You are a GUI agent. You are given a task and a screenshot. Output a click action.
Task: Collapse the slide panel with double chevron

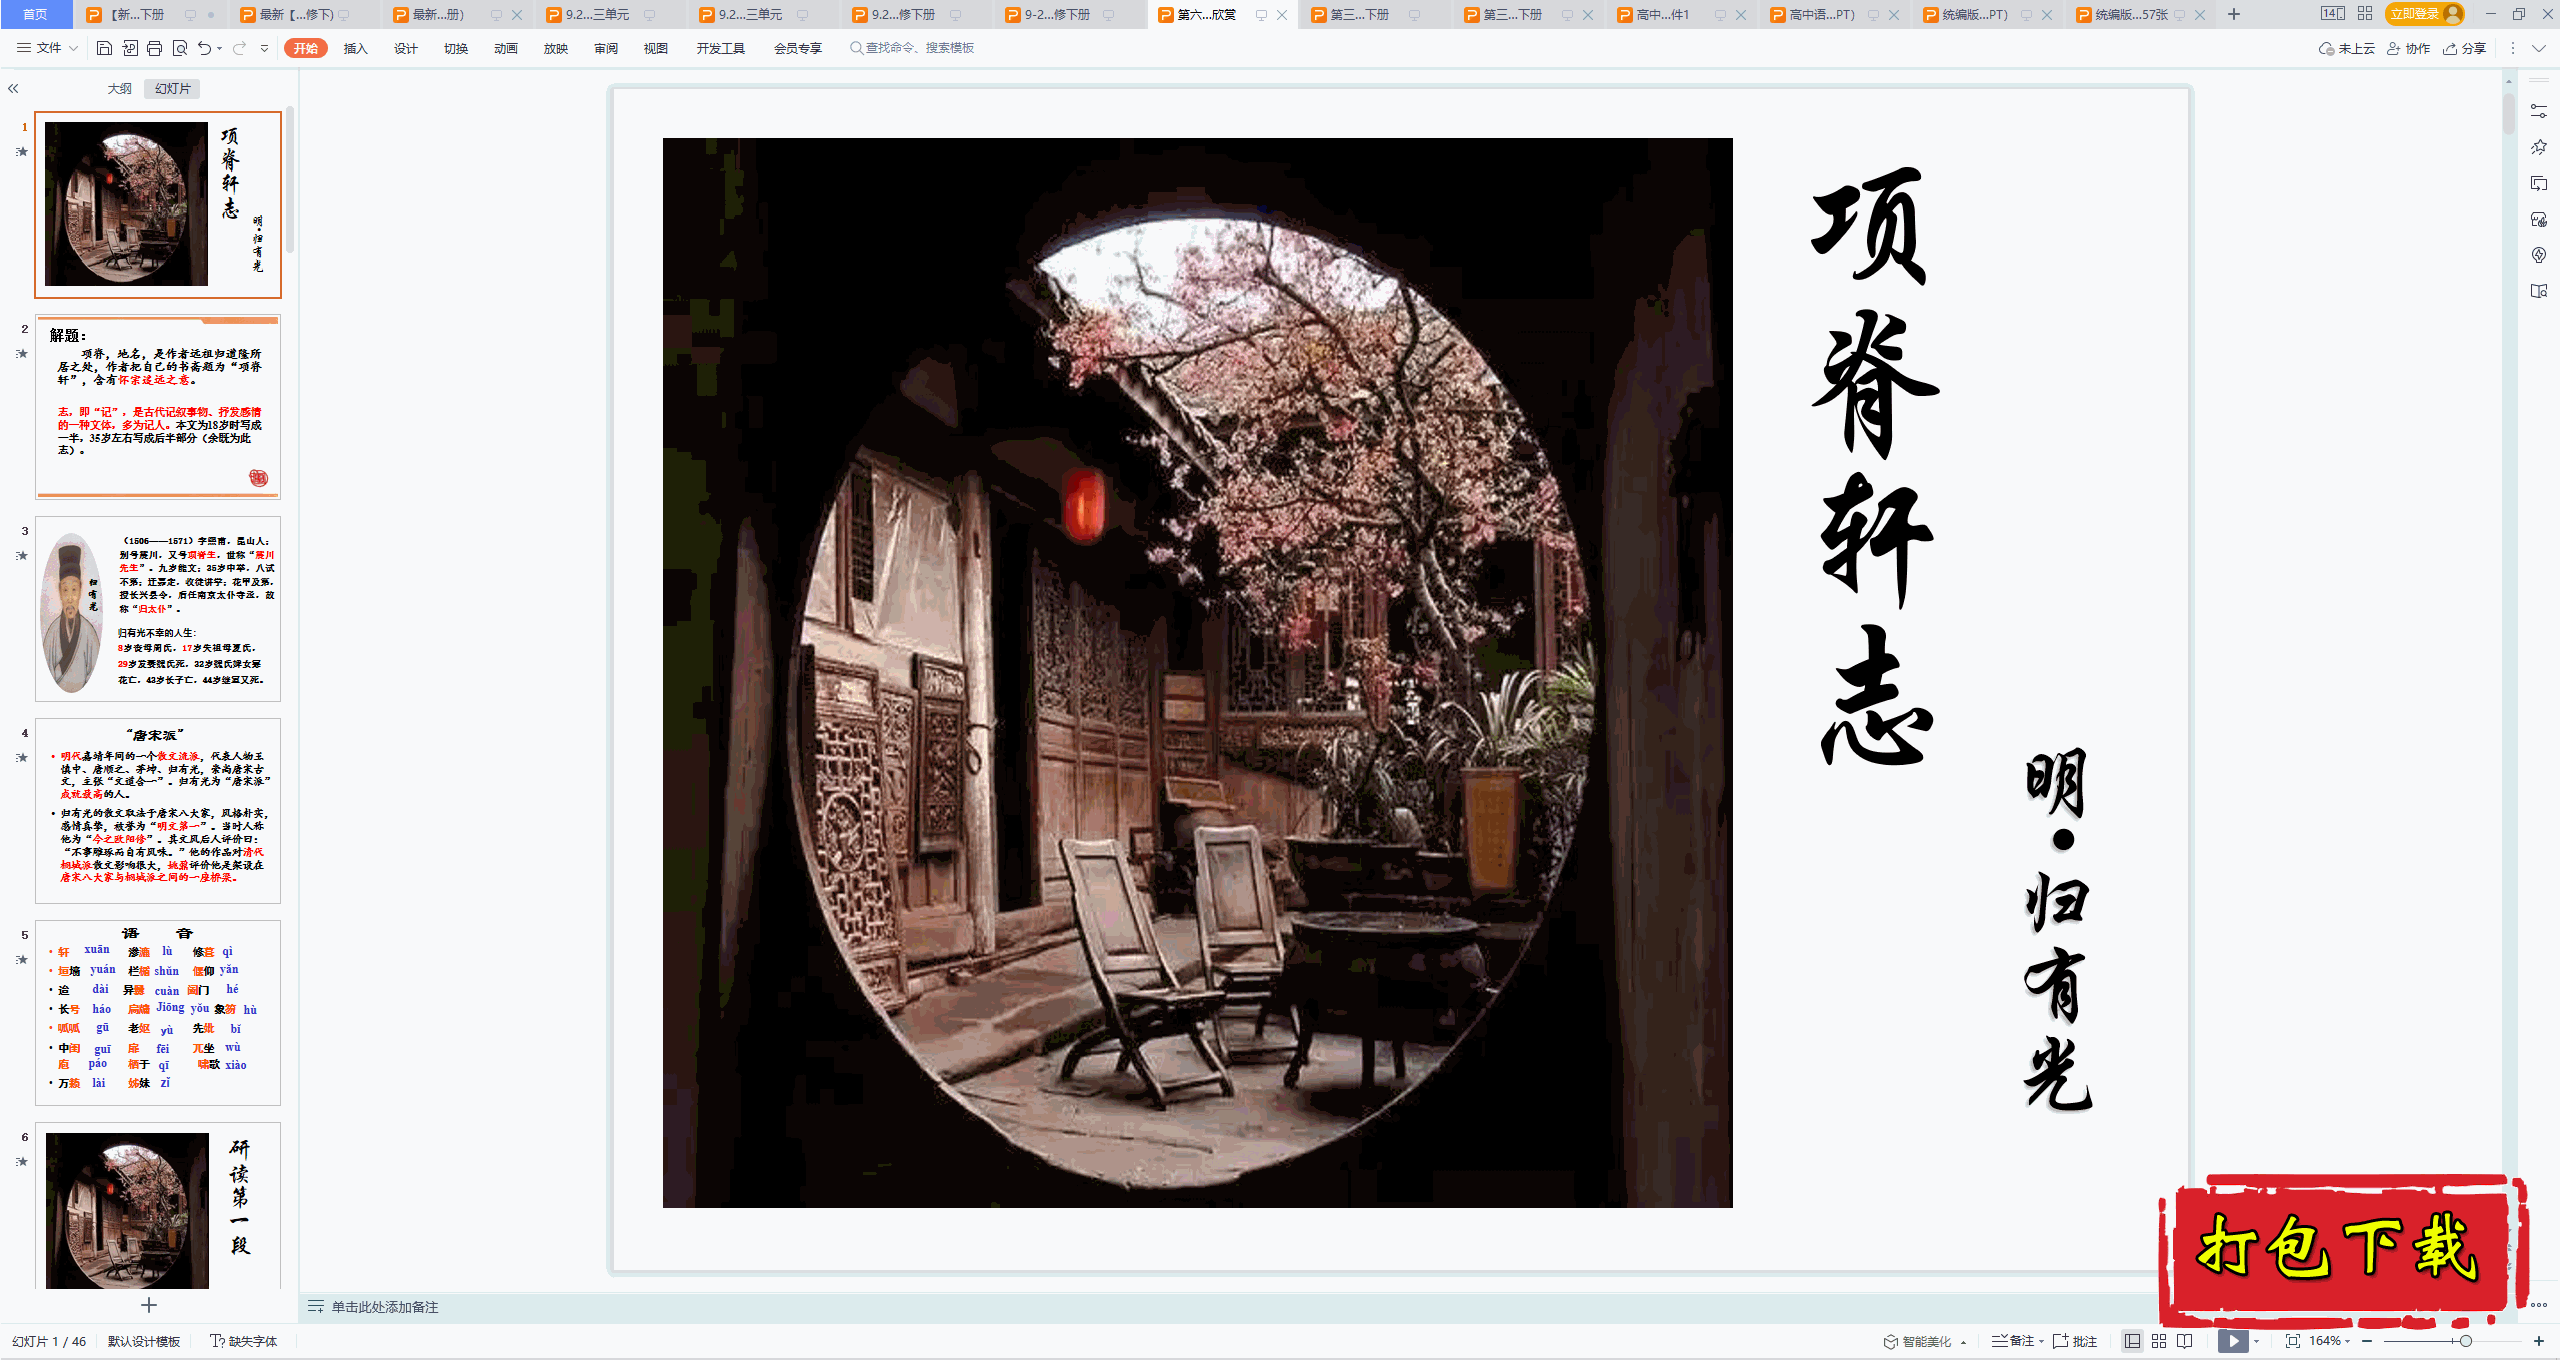point(13,89)
